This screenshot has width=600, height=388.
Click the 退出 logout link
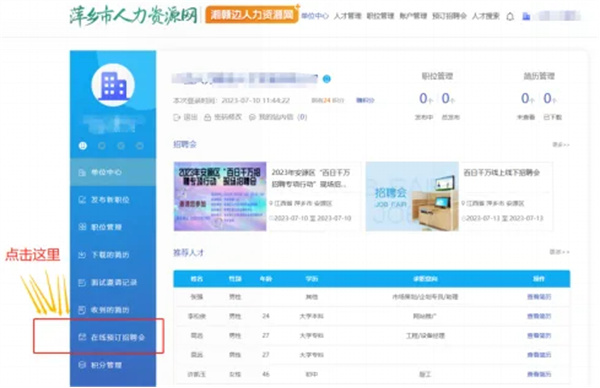[185, 117]
